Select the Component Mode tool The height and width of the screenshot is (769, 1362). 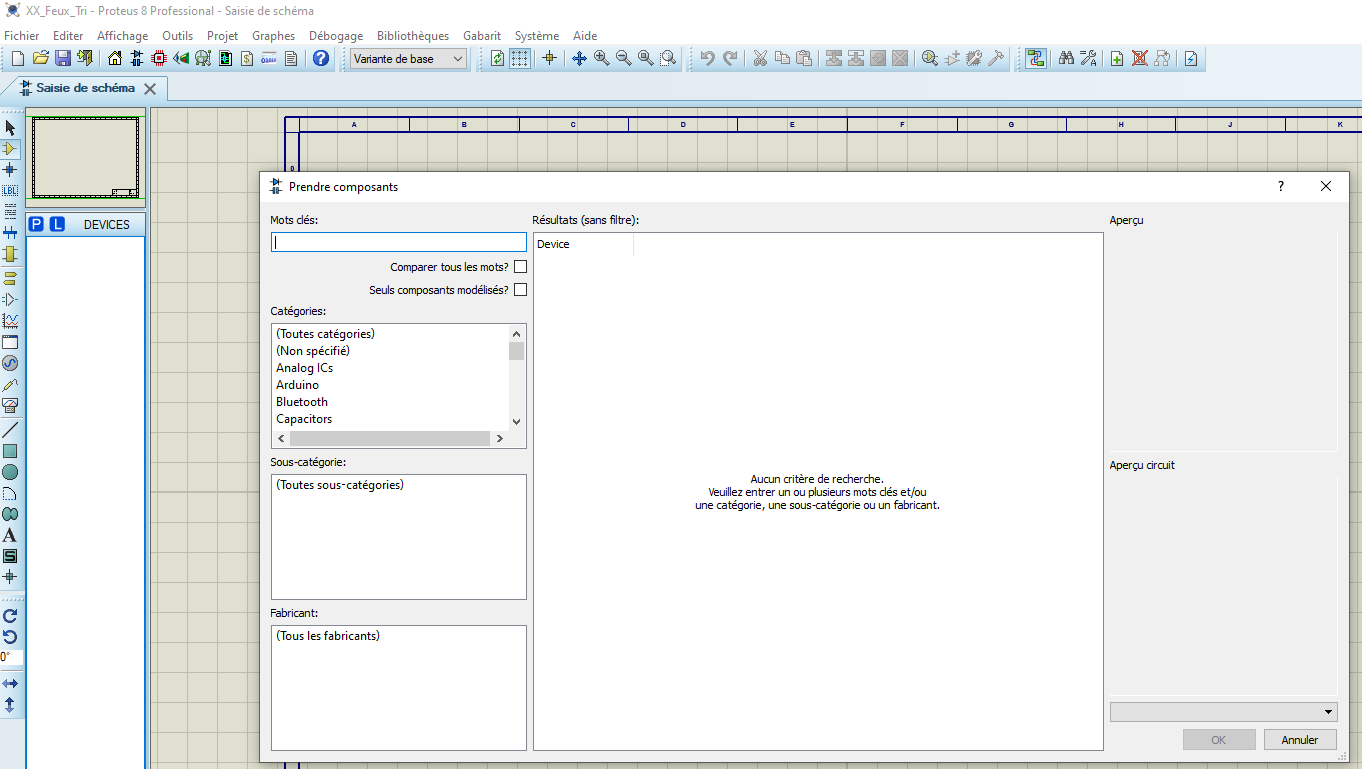[x=10, y=149]
